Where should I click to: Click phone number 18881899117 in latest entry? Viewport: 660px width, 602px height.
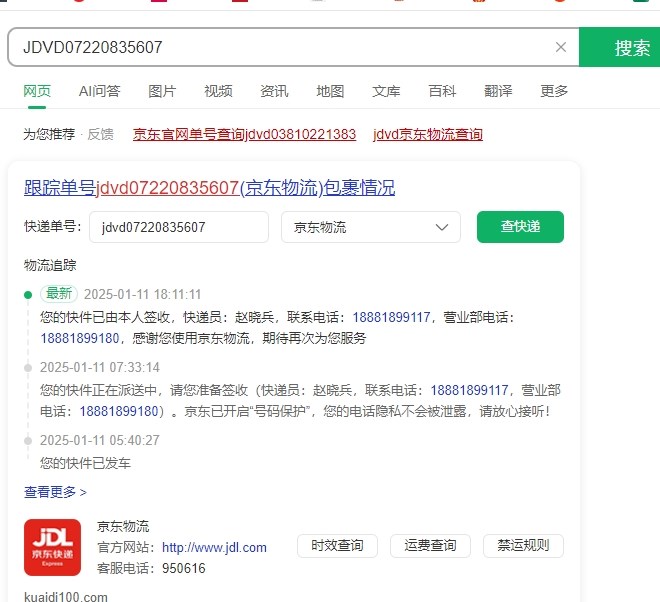(x=391, y=317)
